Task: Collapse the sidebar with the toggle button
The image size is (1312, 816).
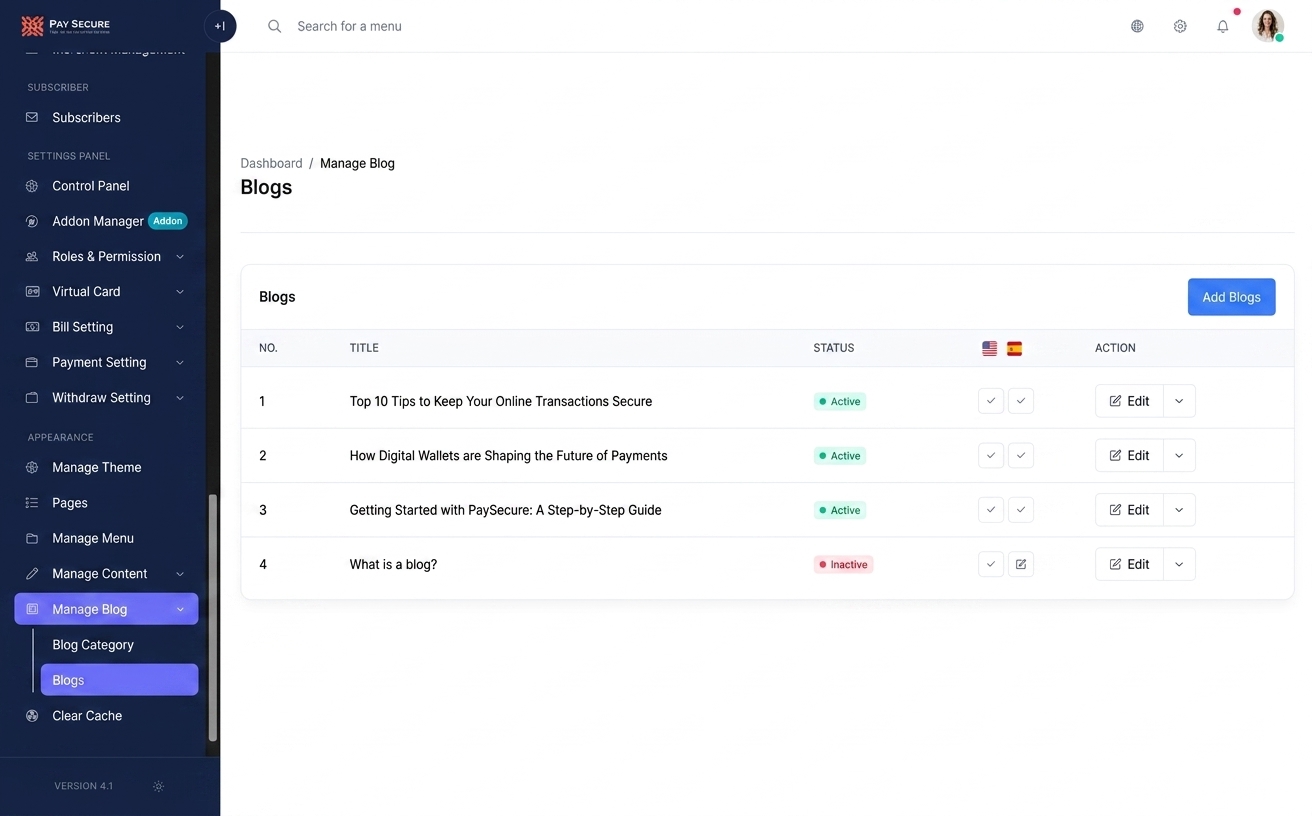Action: (x=220, y=26)
